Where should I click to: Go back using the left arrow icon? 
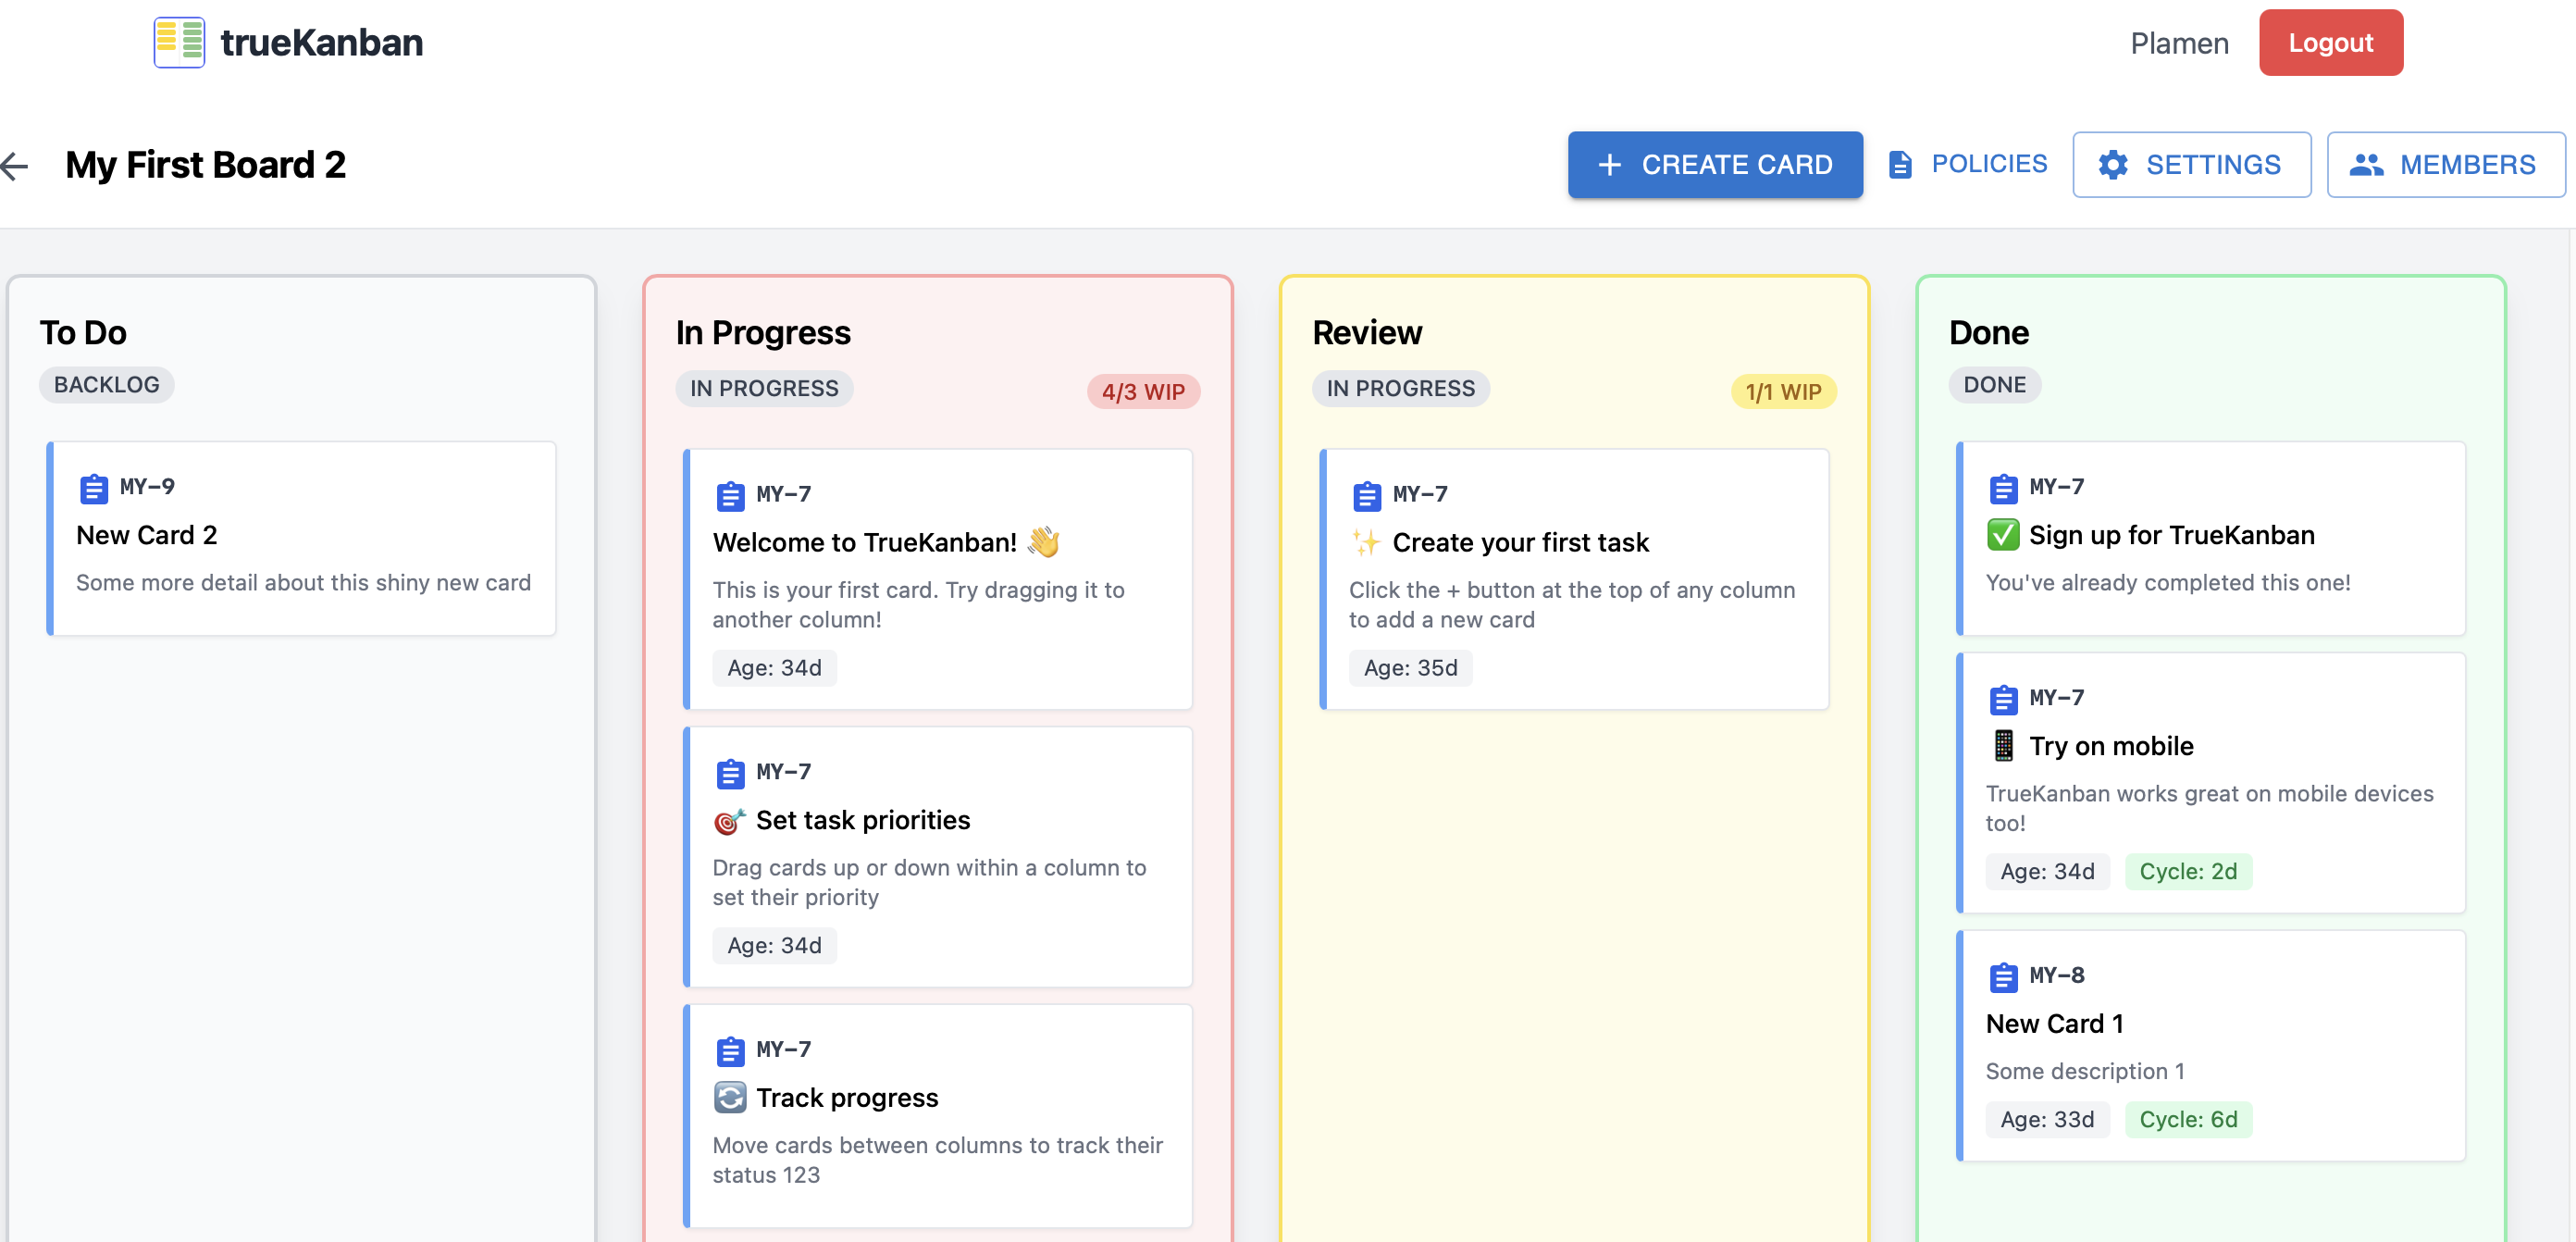coord(15,165)
